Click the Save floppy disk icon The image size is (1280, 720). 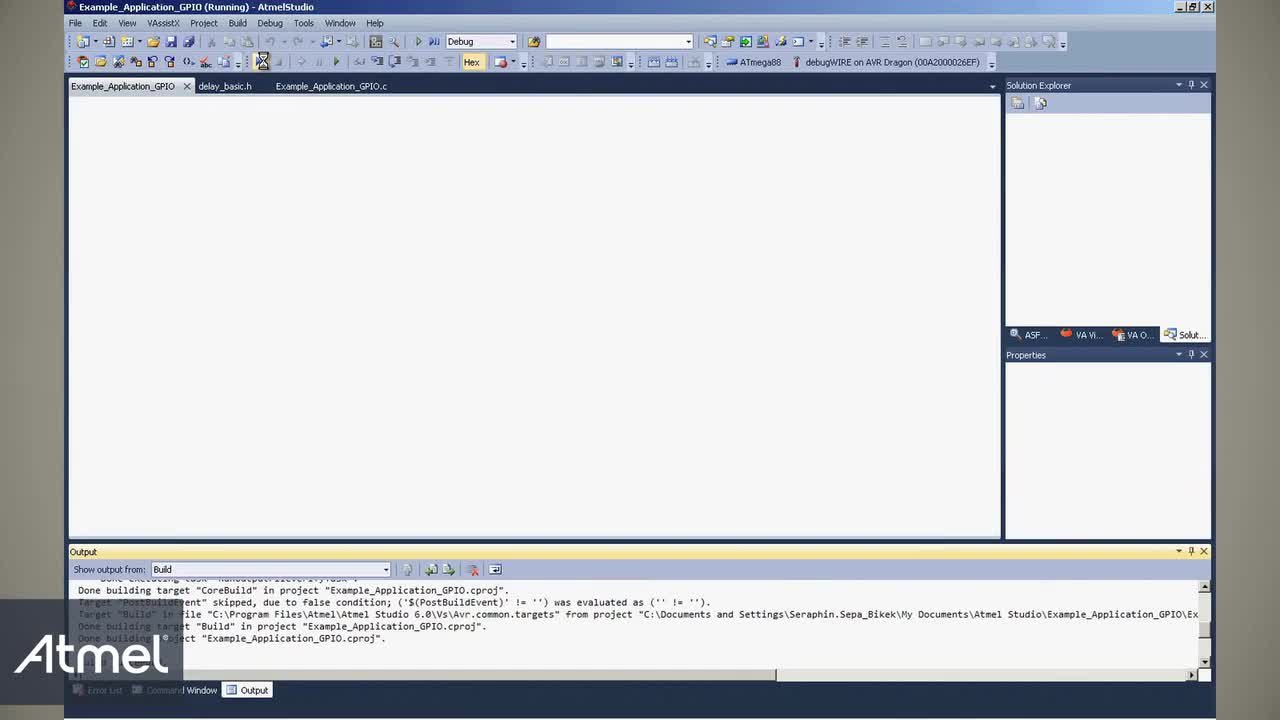171,42
